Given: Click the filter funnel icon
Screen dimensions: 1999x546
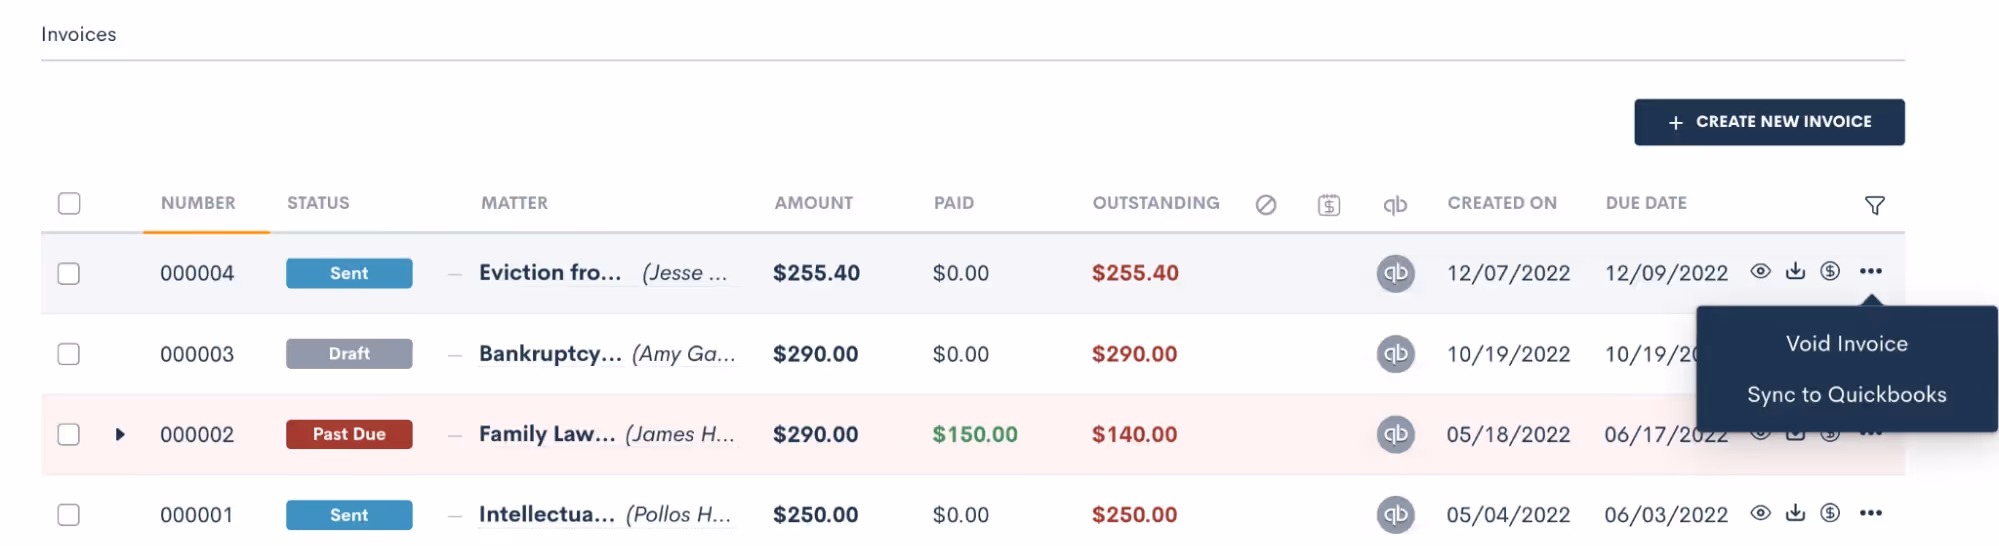Looking at the screenshot, I should point(1874,205).
